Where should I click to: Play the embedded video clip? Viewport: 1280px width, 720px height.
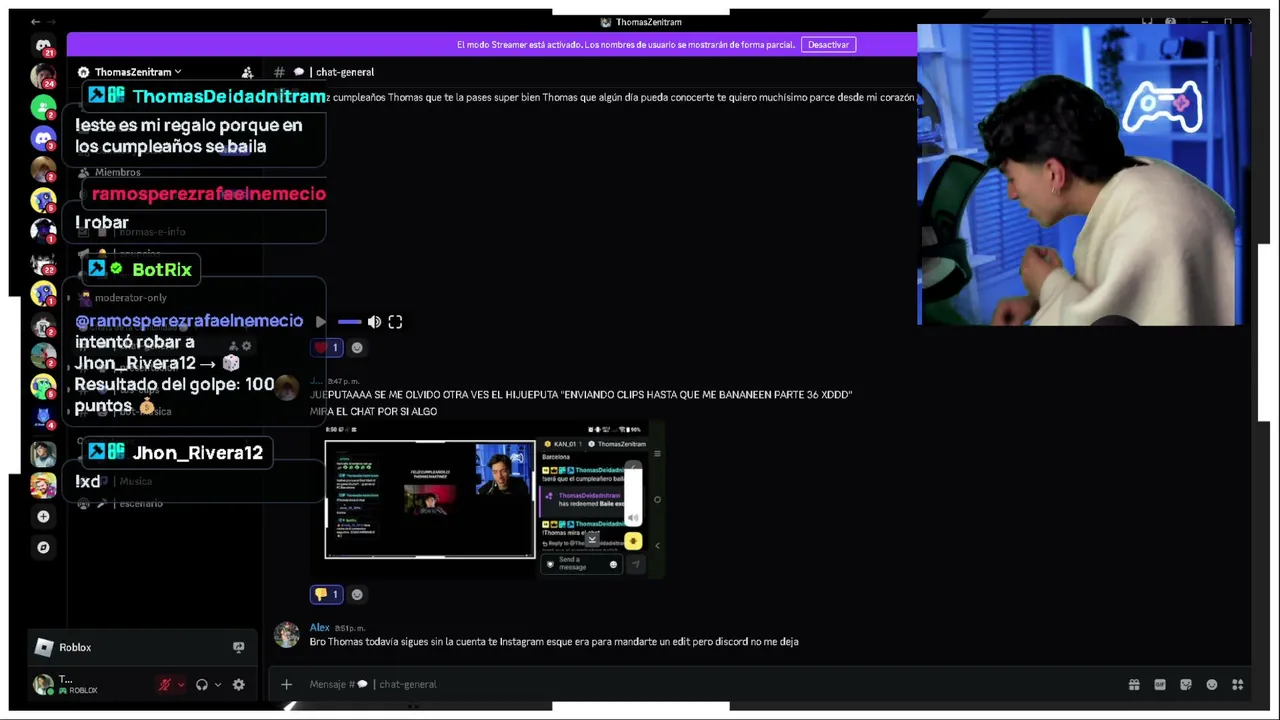pyautogui.click(x=320, y=322)
